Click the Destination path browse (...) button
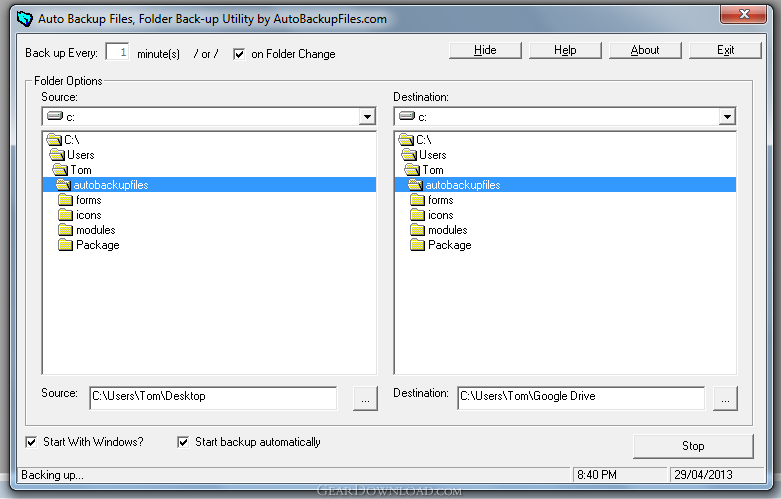The height and width of the screenshot is (499, 781). (x=725, y=398)
